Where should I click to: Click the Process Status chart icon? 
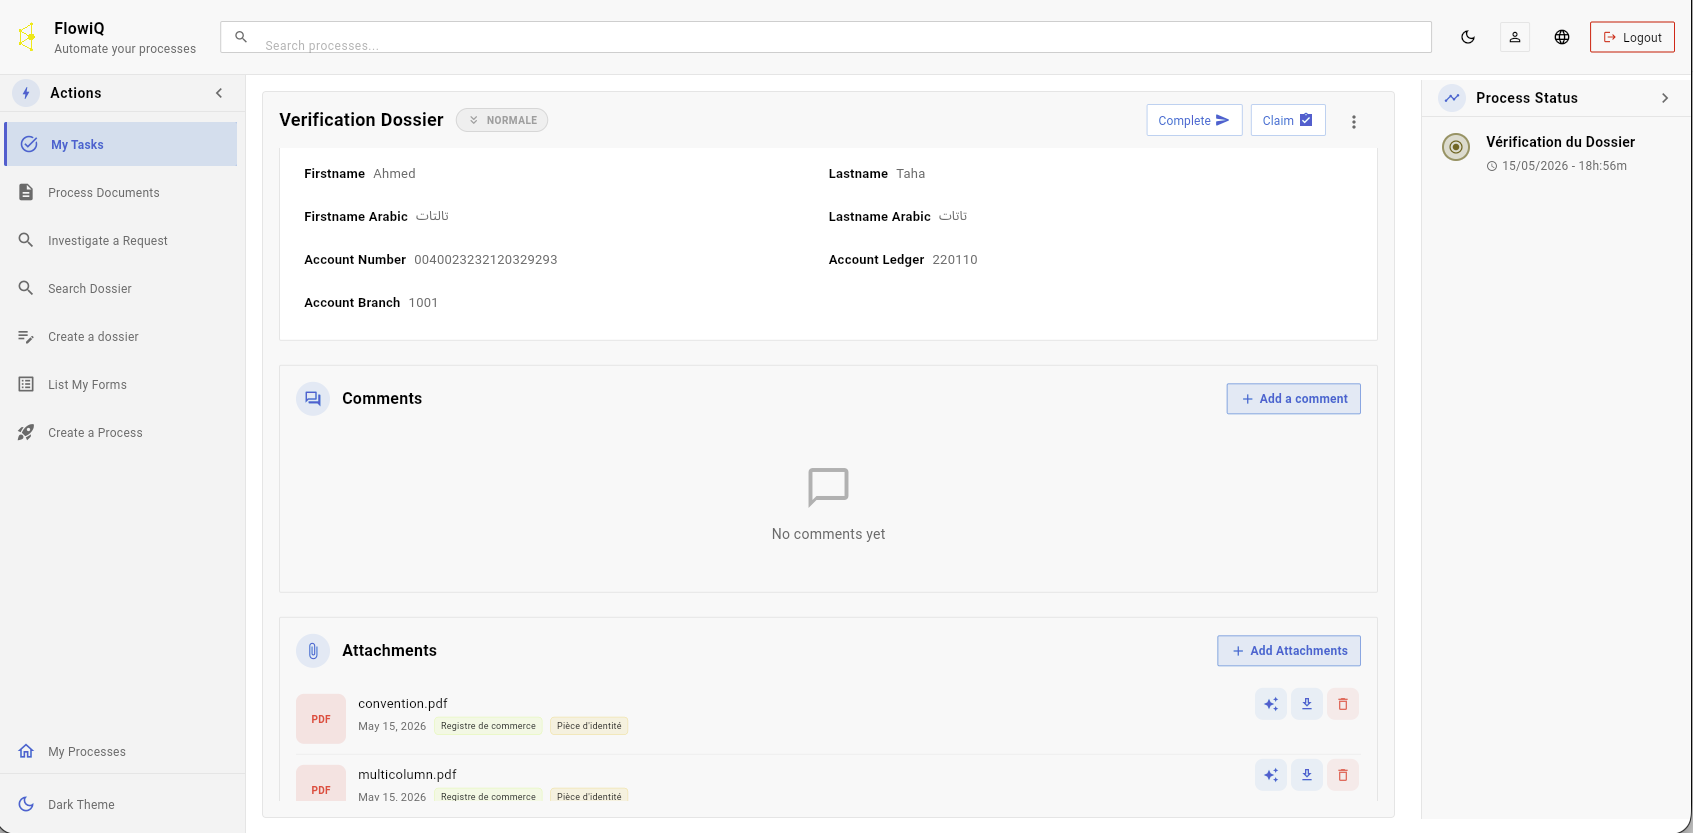pos(1452,98)
